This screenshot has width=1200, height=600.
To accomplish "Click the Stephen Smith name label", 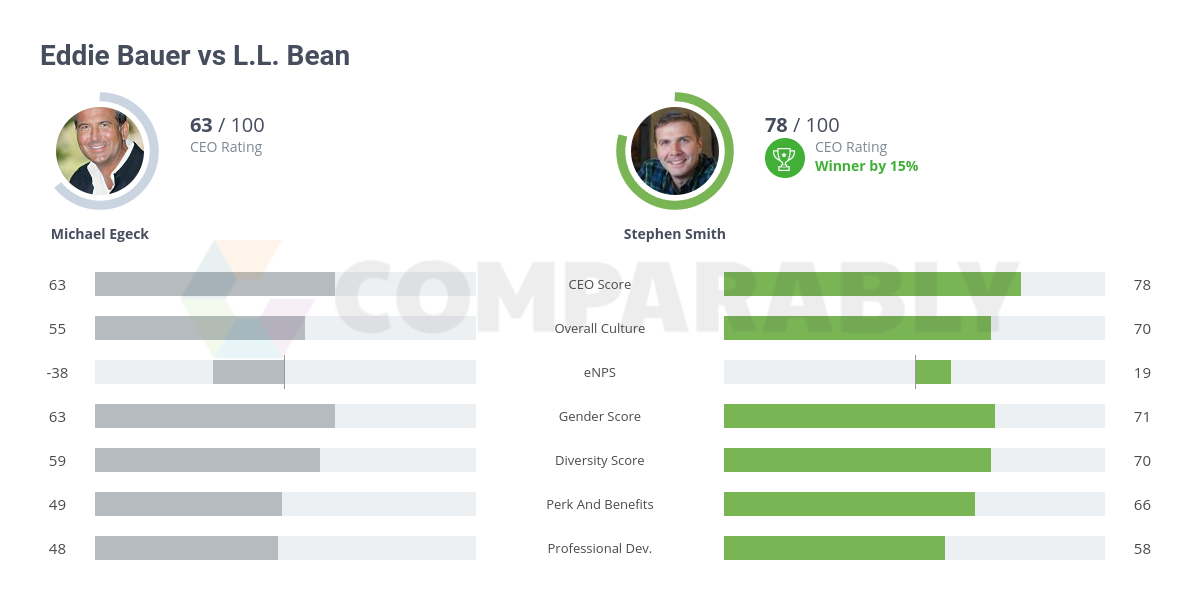I will [x=675, y=234].
